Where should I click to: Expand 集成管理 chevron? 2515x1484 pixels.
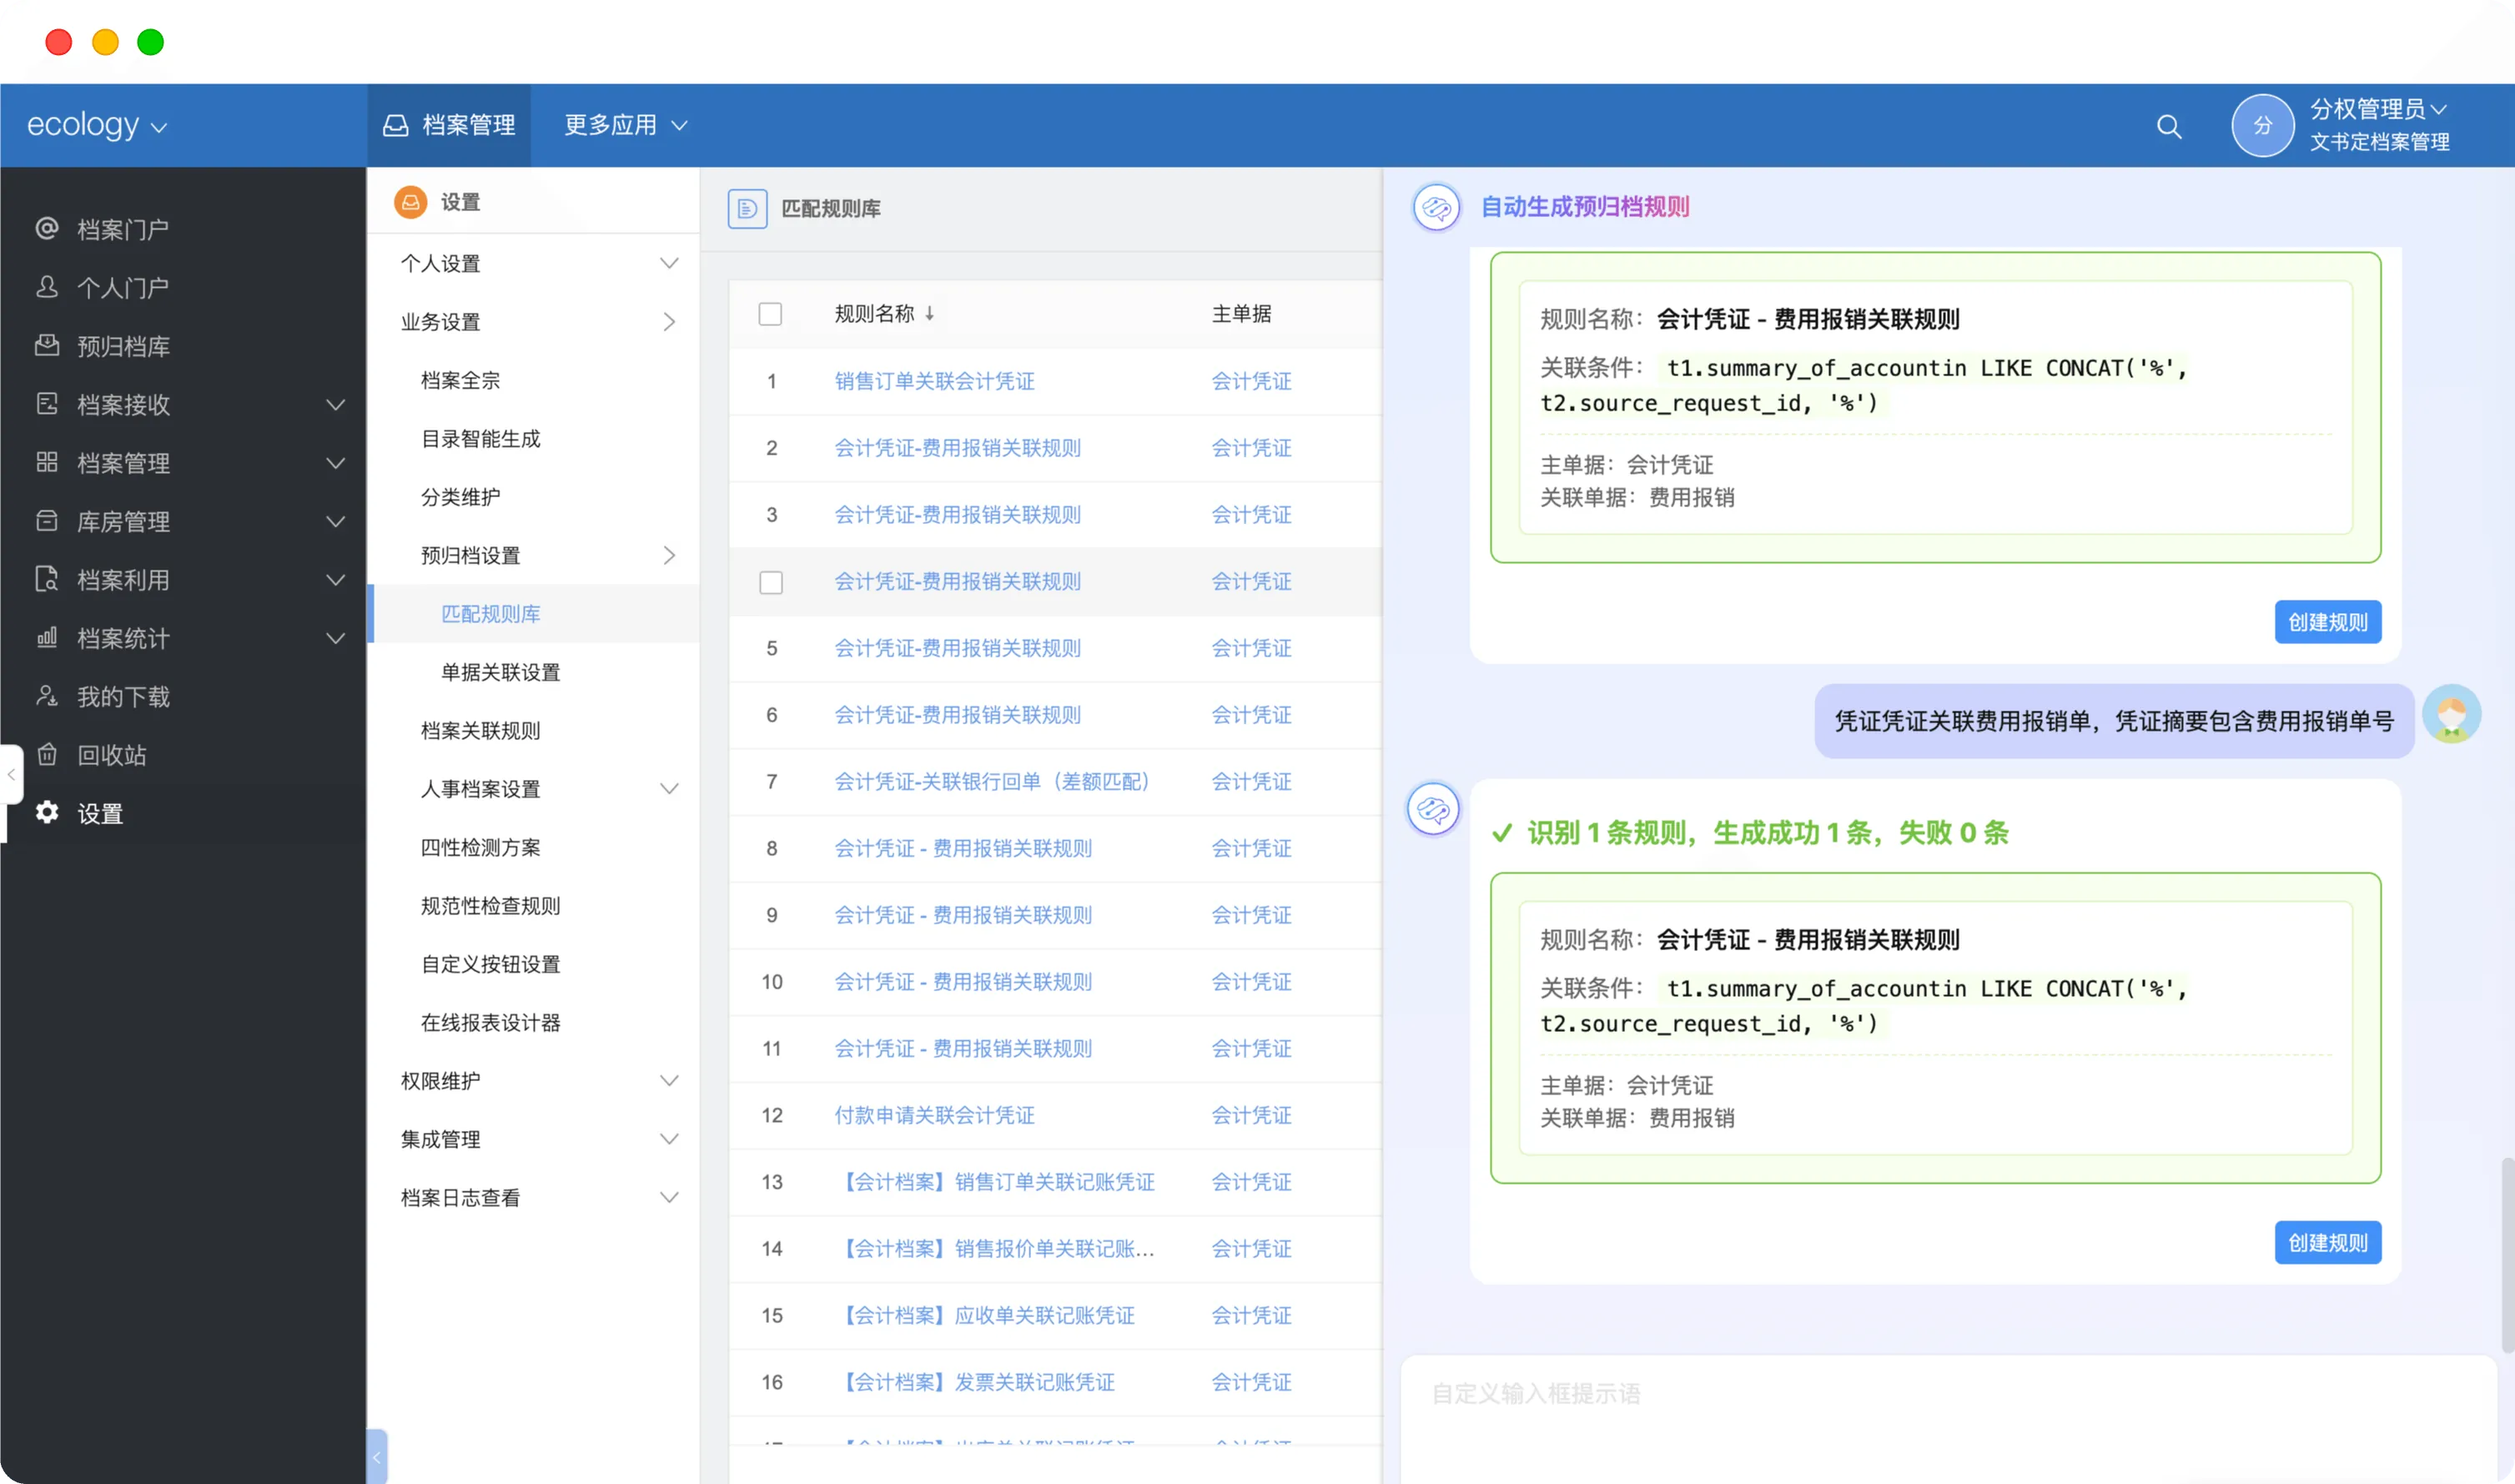669,1139
